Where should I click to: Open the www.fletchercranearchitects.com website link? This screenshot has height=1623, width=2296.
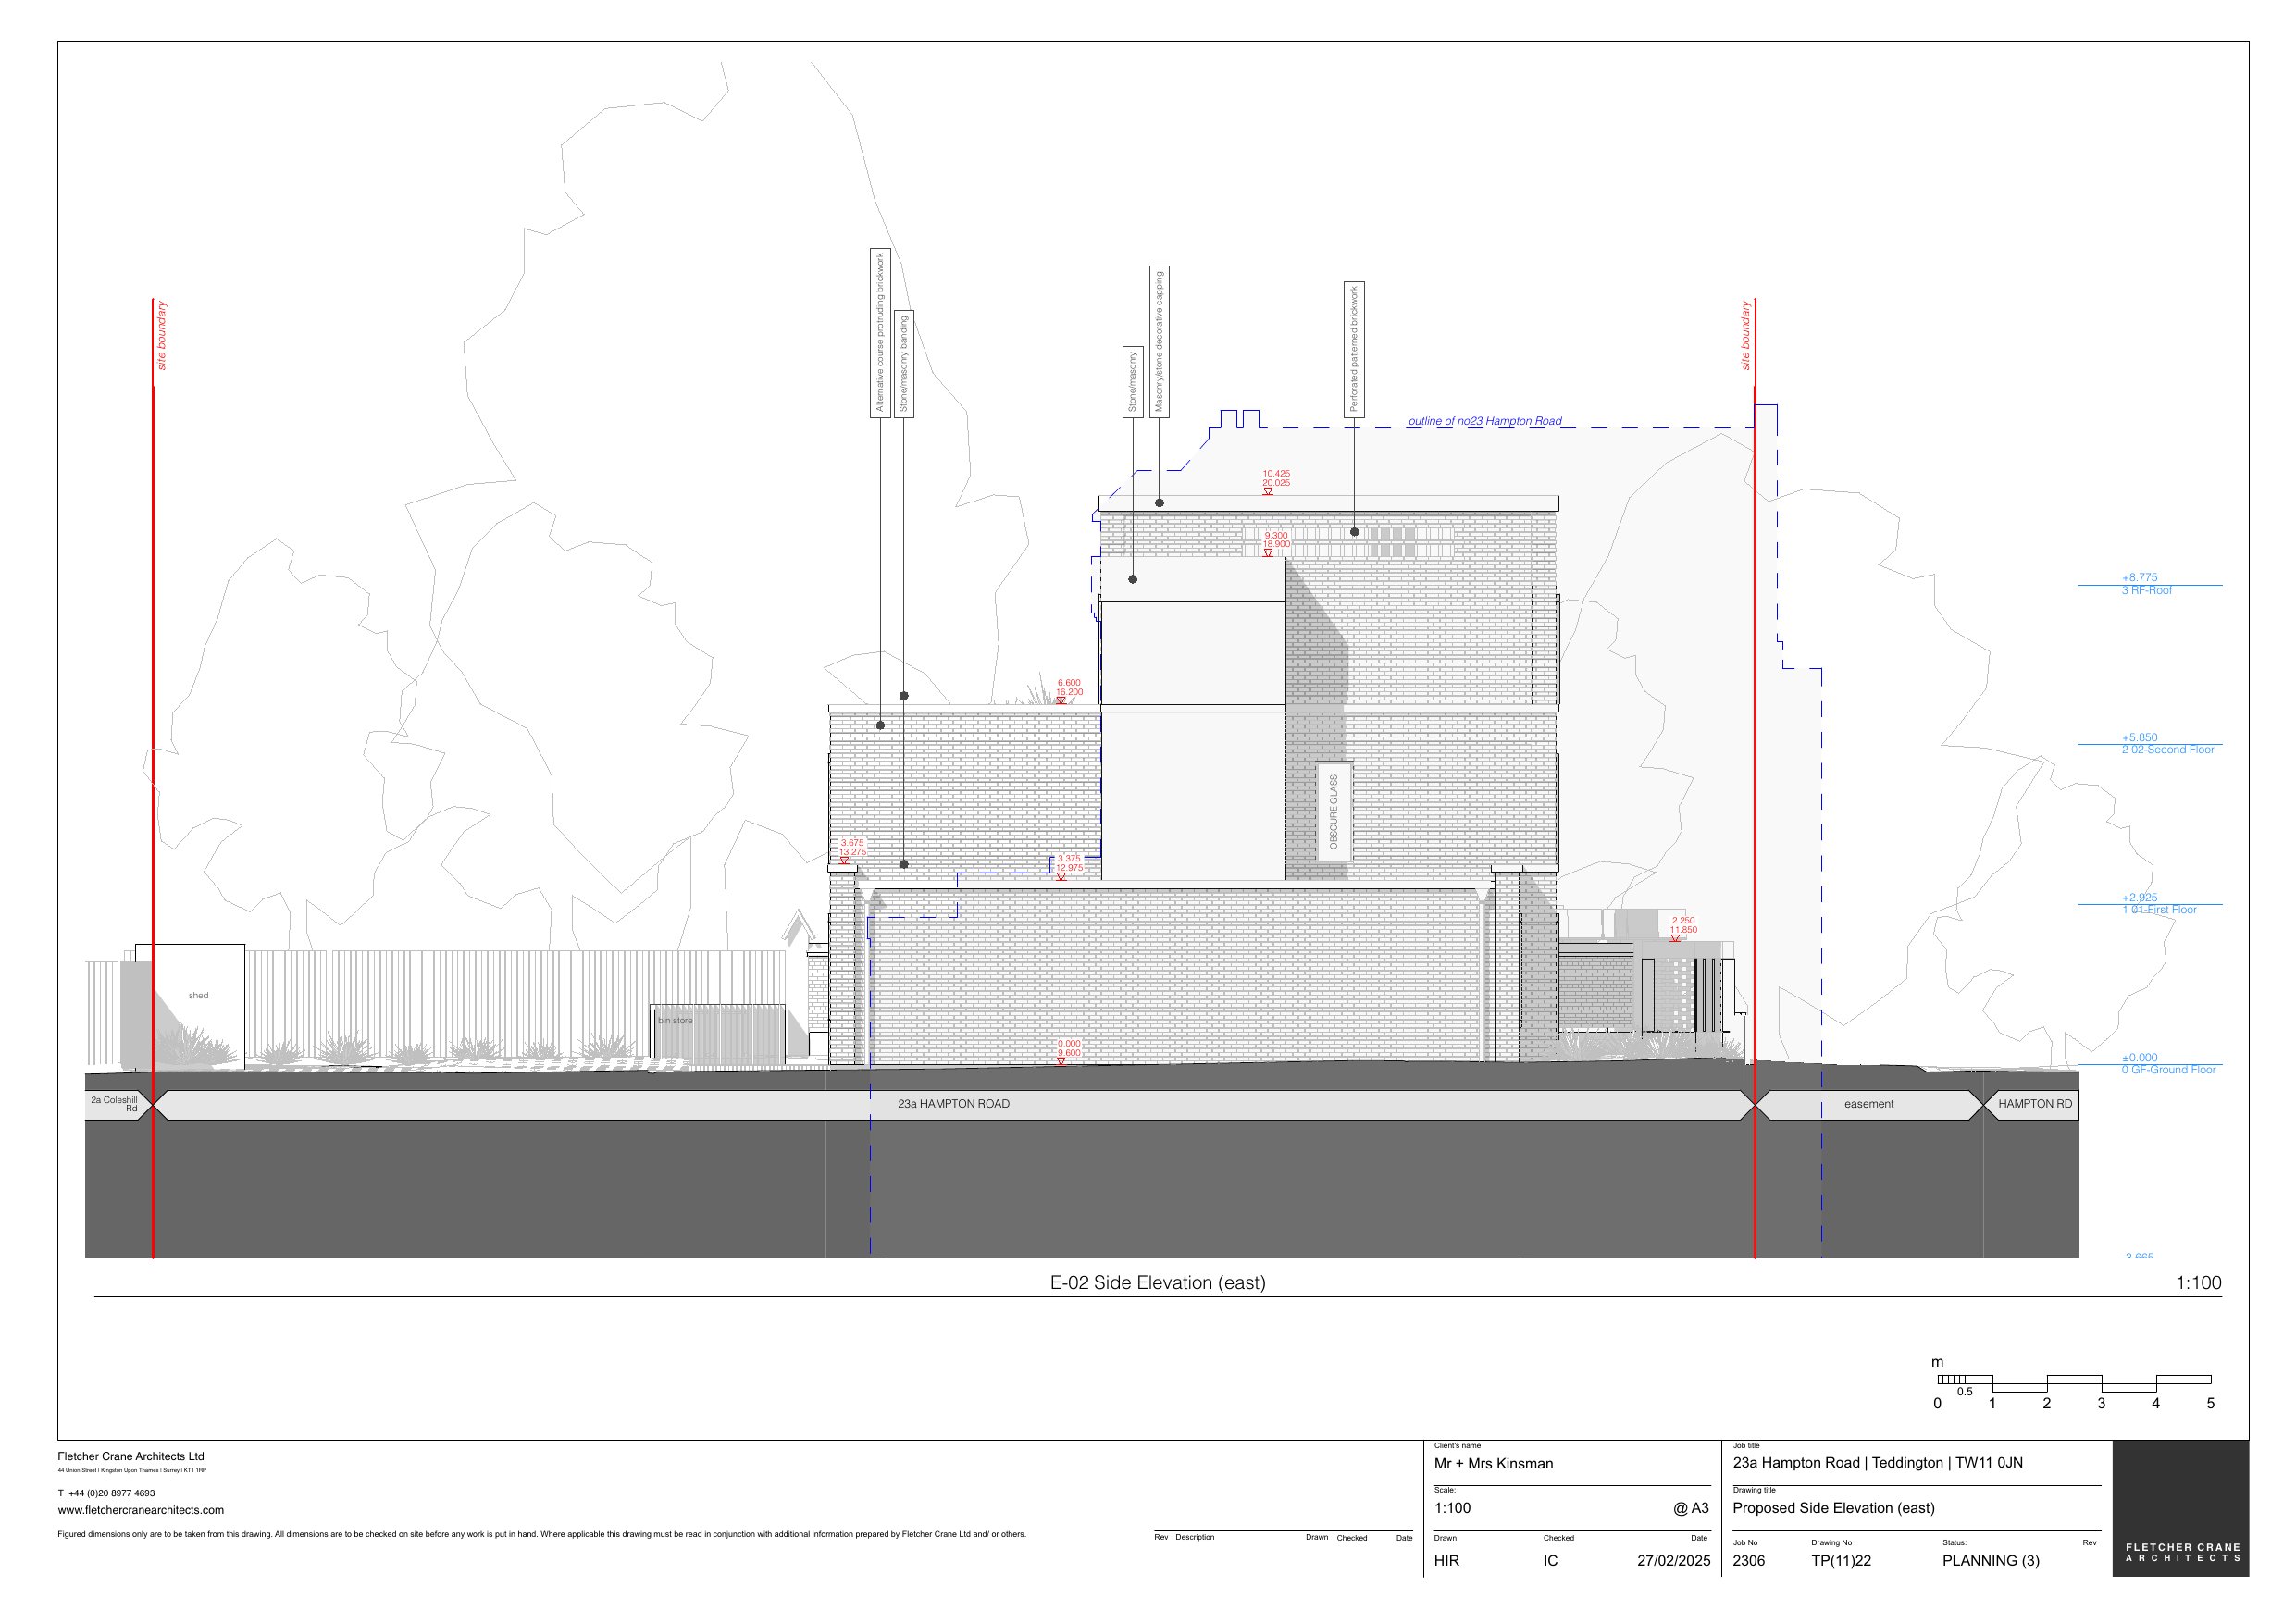coord(141,1510)
